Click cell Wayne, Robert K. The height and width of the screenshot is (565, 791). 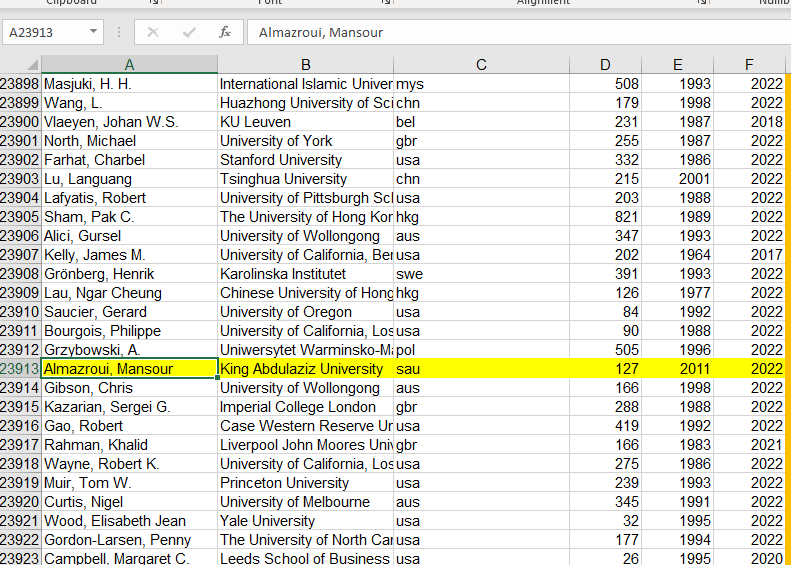[x=129, y=464]
